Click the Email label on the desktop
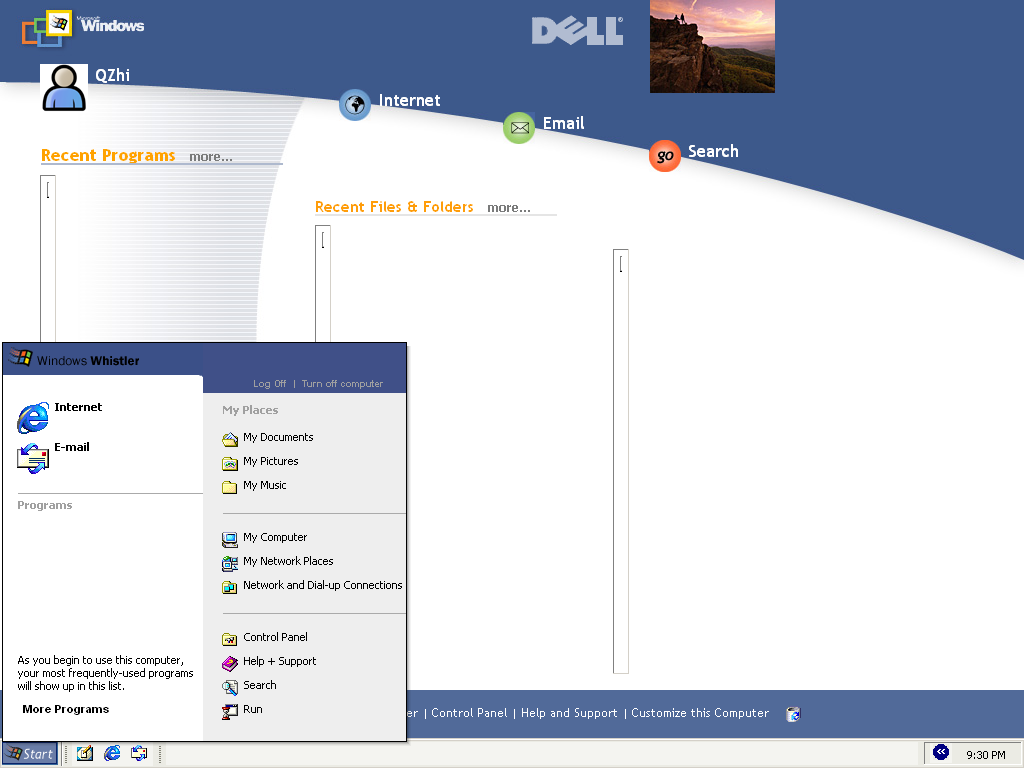Image resolution: width=1024 pixels, height=768 pixels. click(x=564, y=123)
